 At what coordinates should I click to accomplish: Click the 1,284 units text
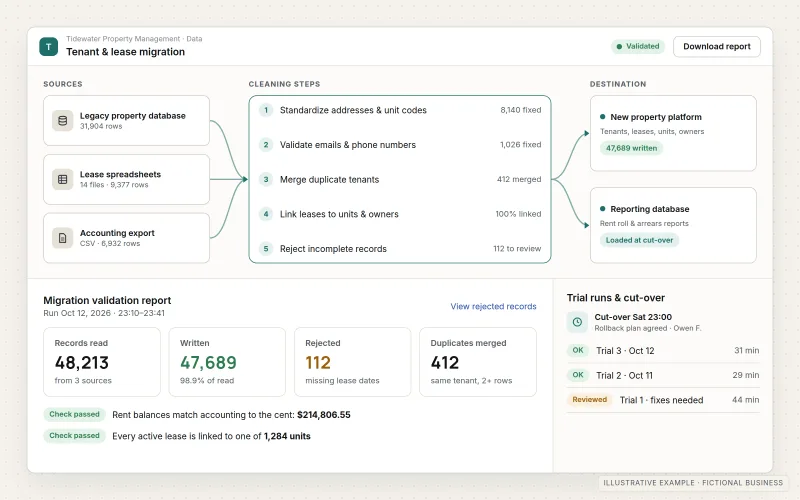tap(287, 436)
